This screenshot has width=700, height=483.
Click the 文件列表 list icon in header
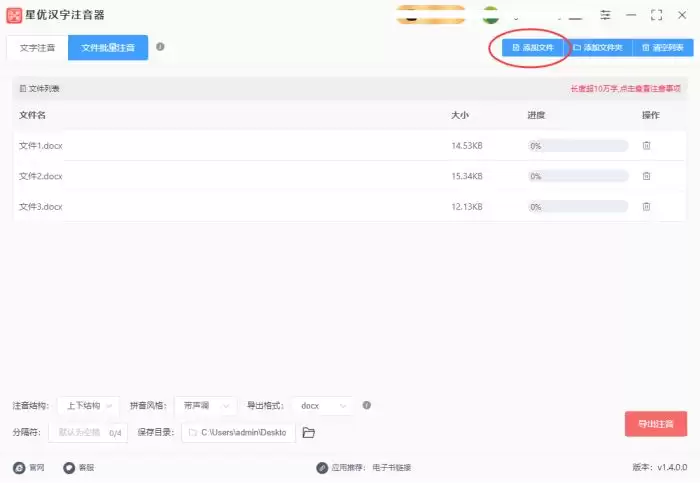pyautogui.click(x=23, y=89)
